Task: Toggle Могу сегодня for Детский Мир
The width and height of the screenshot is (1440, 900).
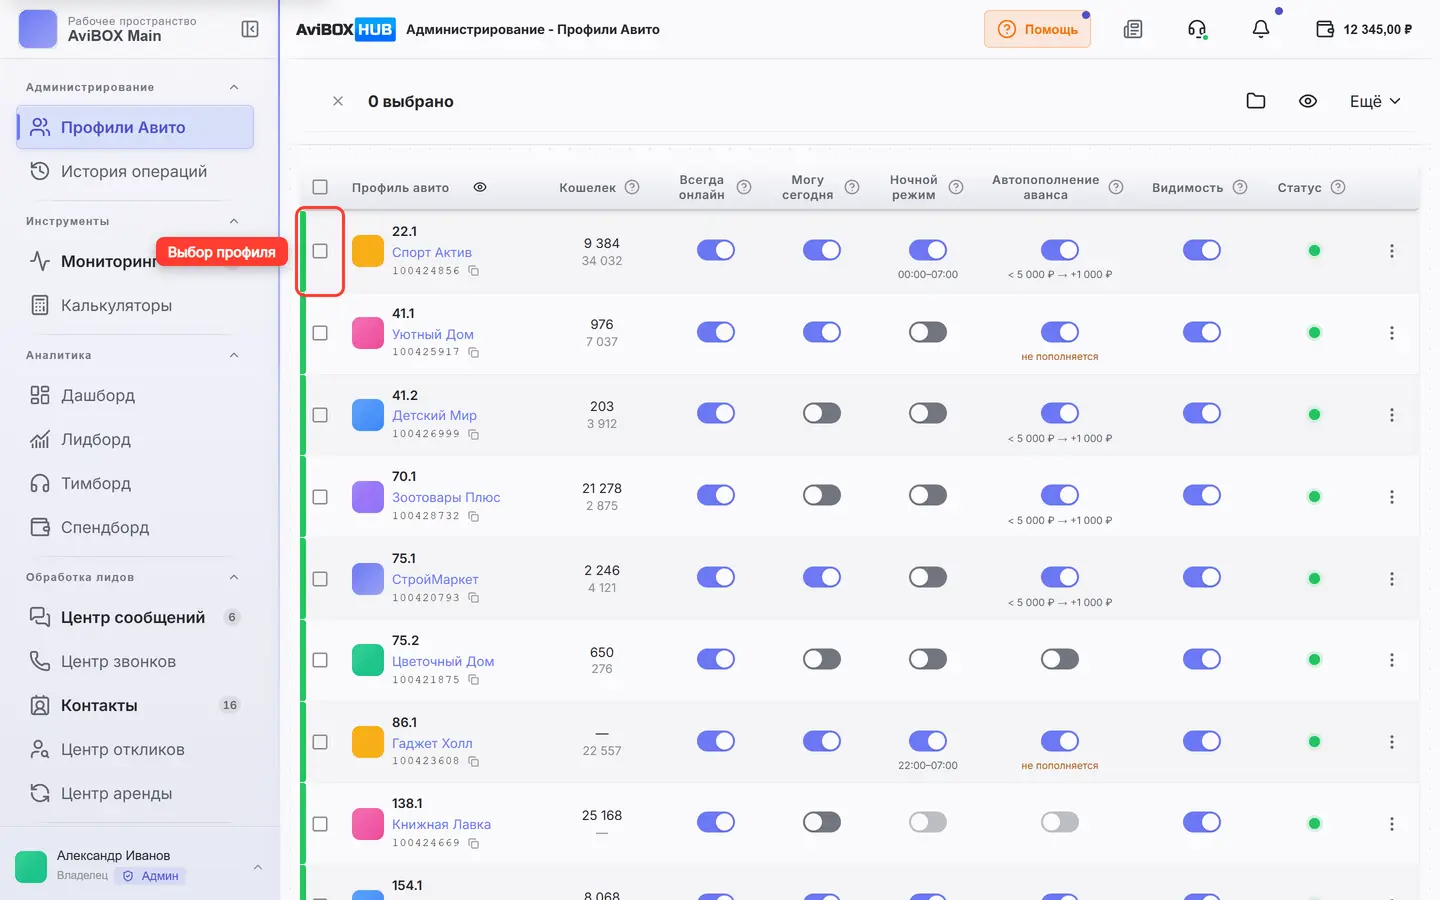Action: click(822, 413)
